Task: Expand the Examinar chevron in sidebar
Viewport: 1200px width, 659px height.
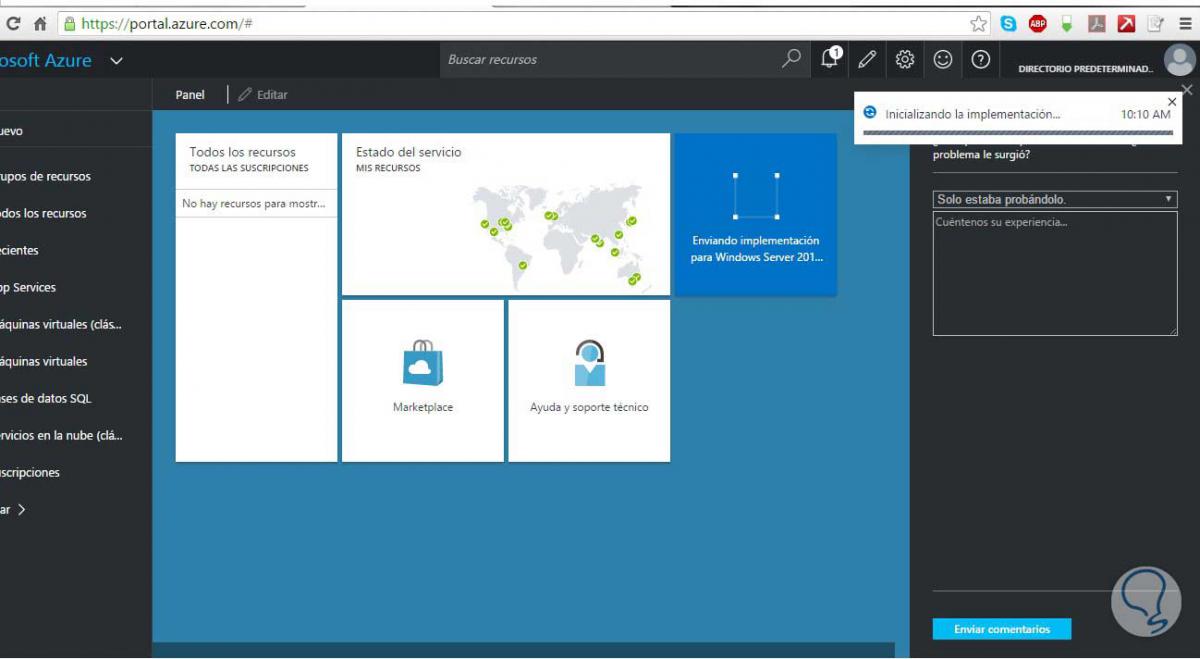Action: coord(21,509)
